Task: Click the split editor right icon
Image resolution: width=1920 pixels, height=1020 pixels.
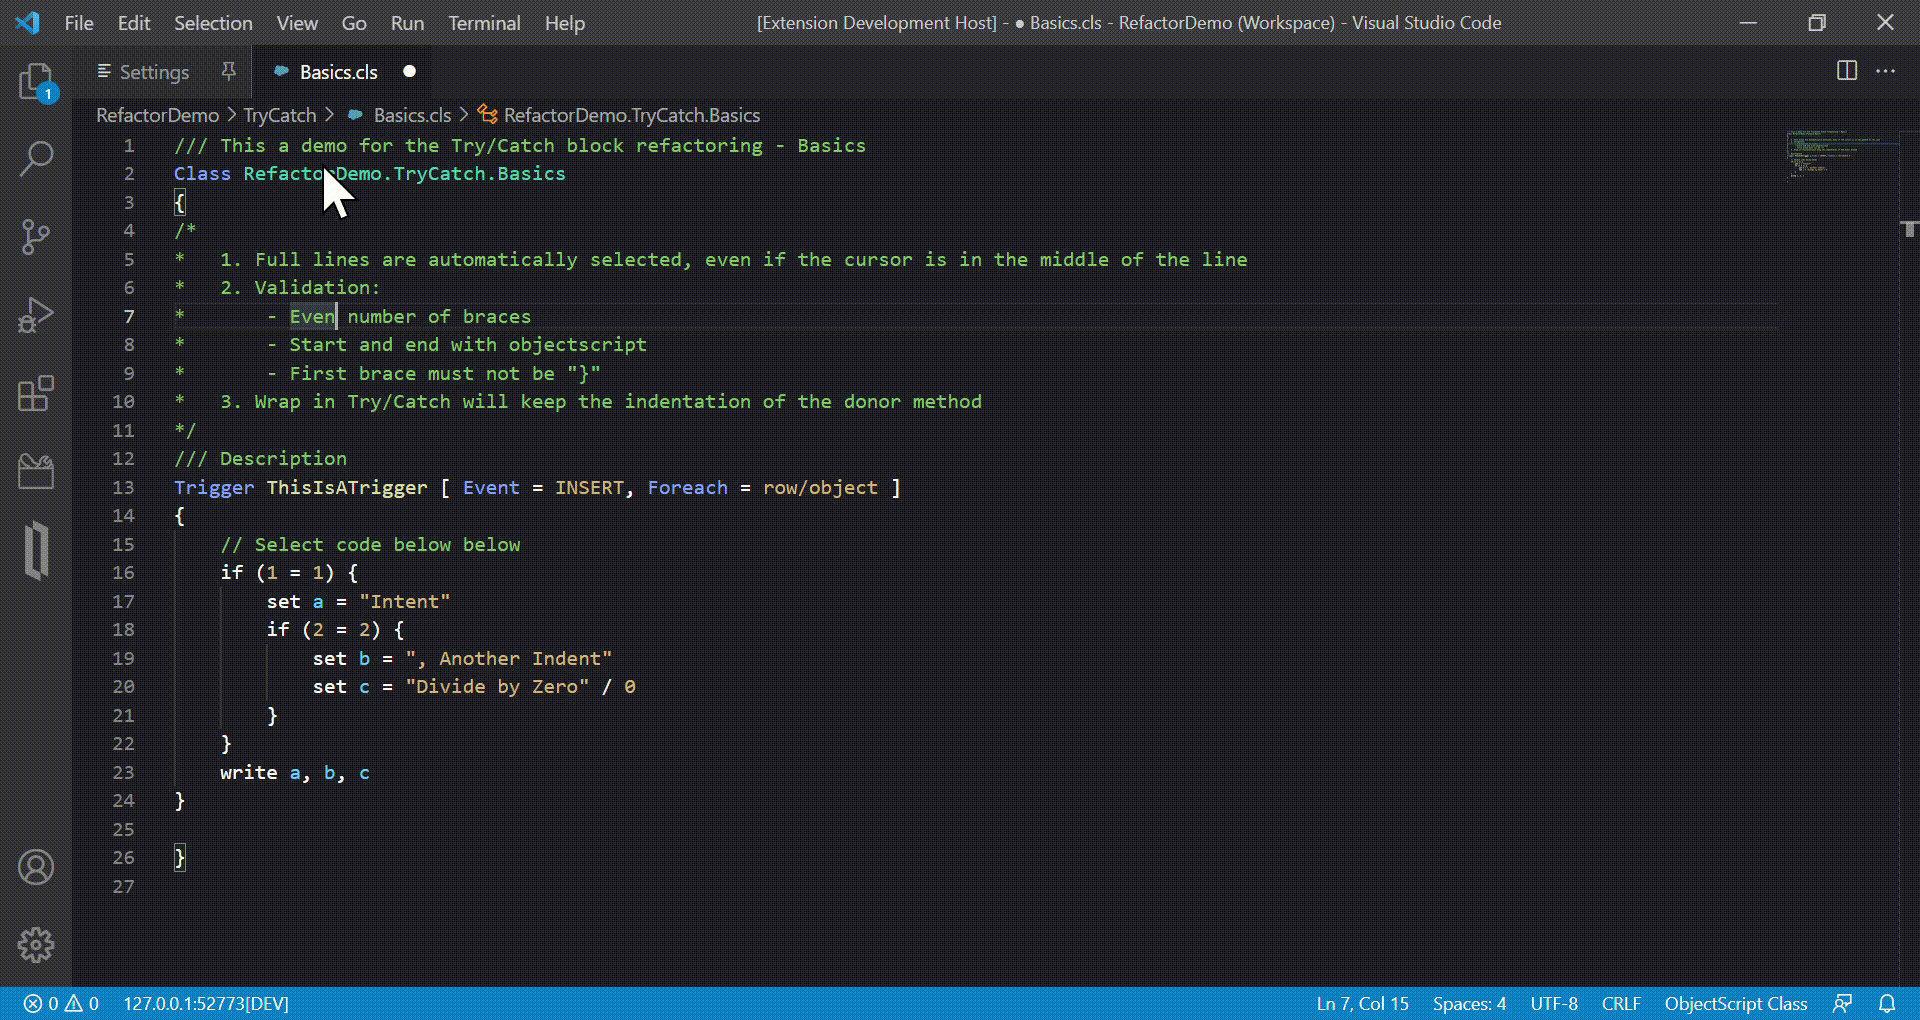Action: 1847,71
